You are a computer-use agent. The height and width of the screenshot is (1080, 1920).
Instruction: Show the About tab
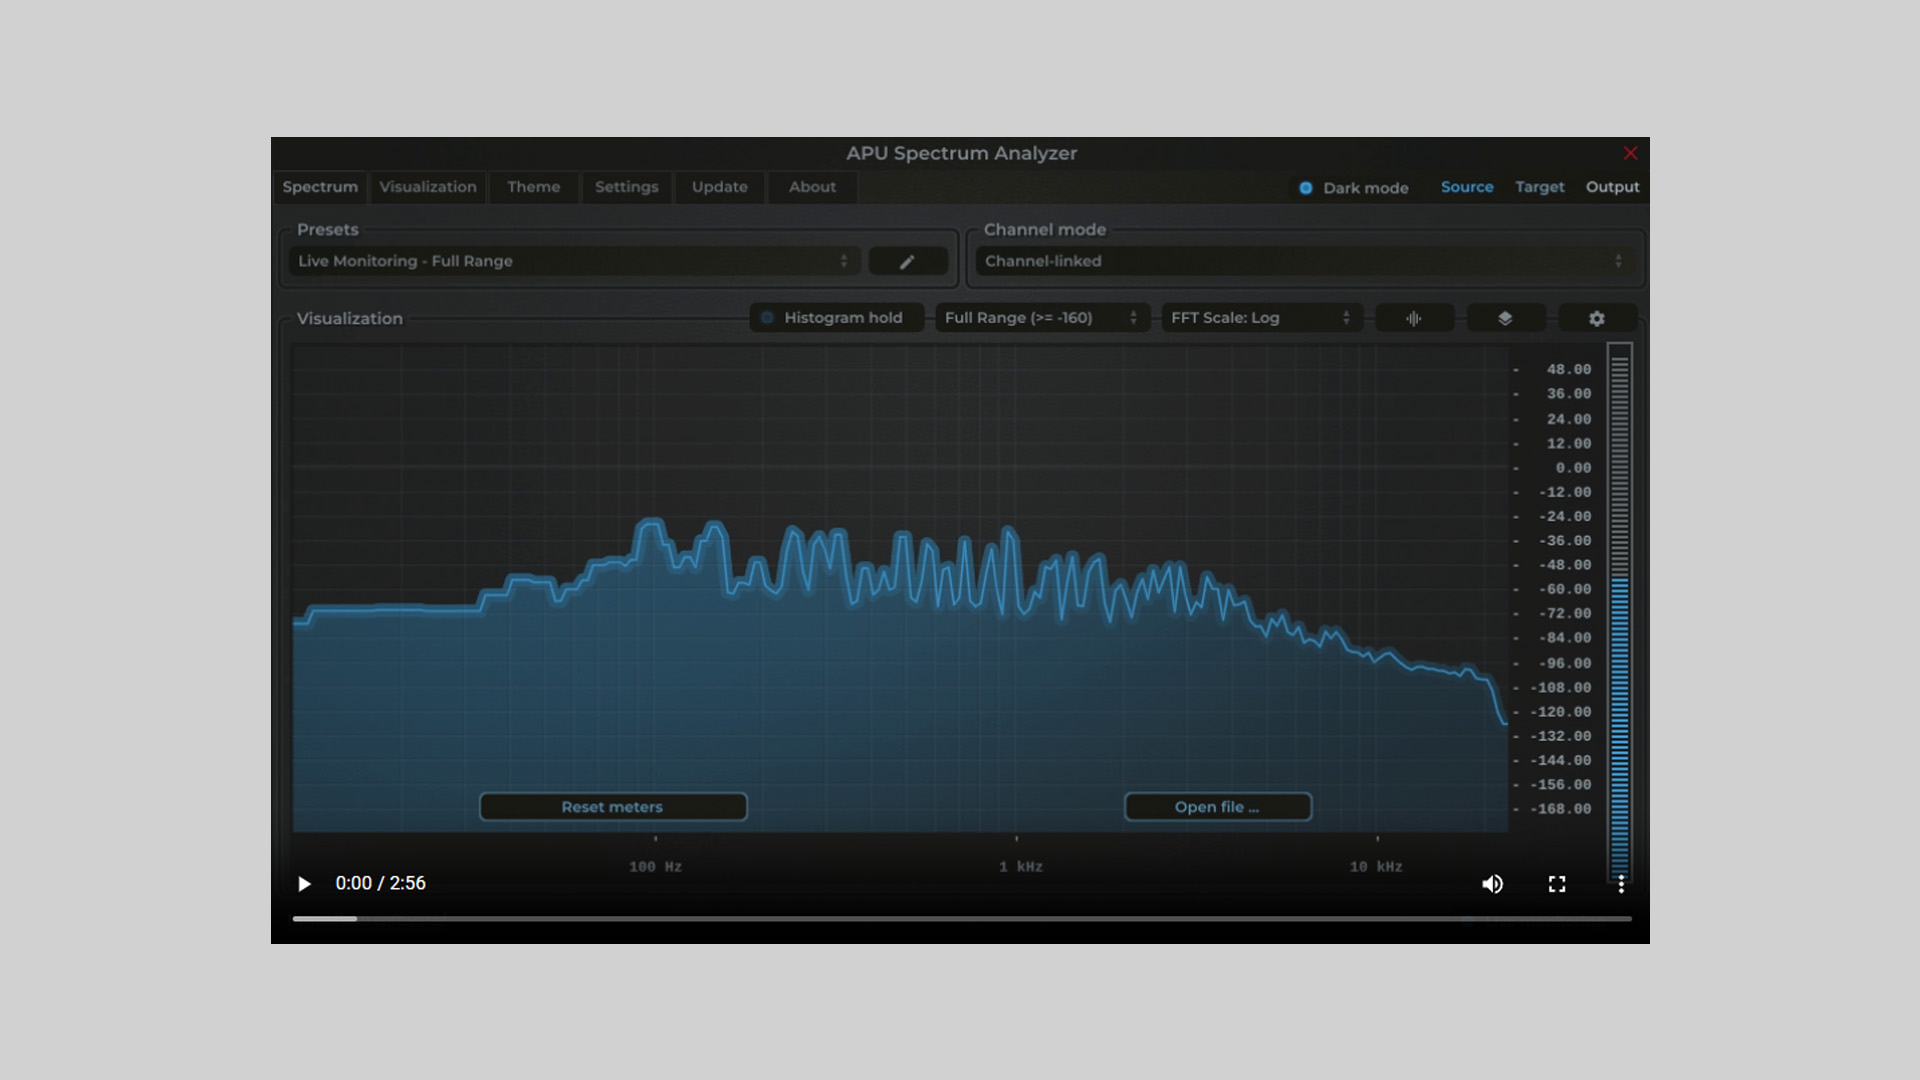tap(812, 187)
